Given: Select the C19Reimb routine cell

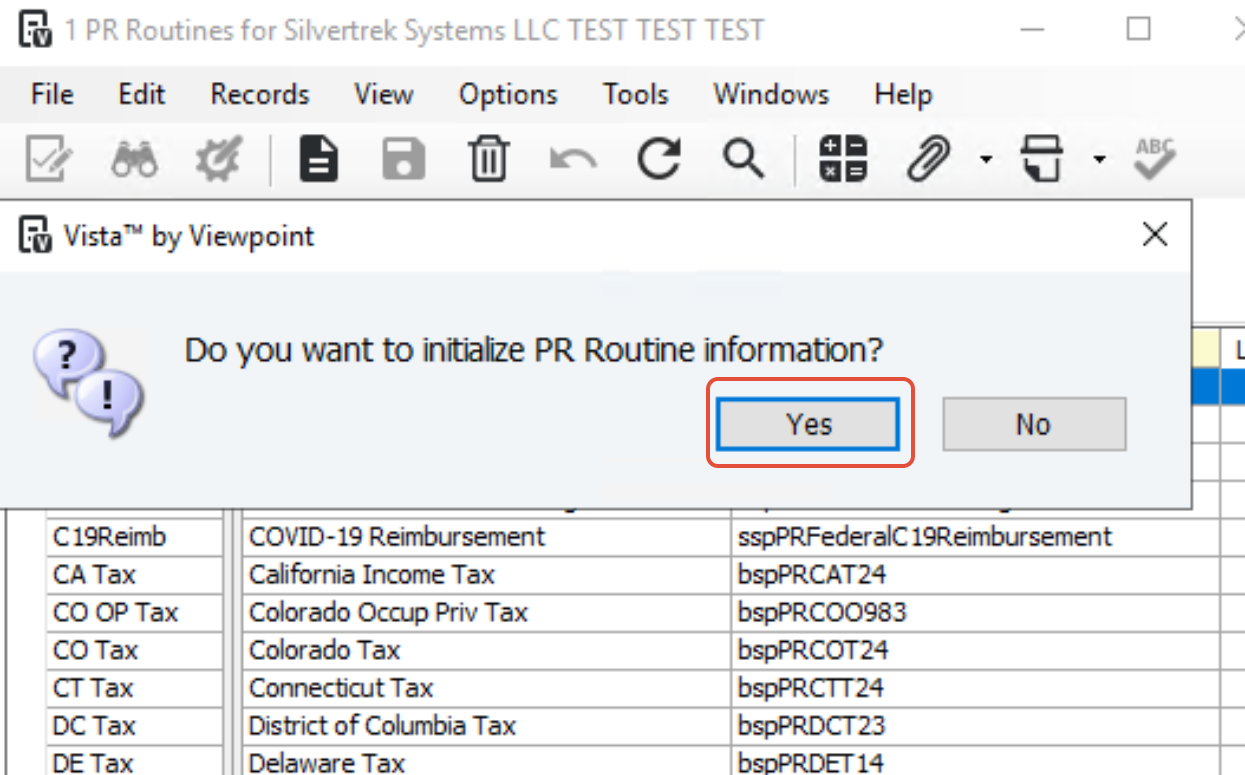Looking at the screenshot, I should (135, 537).
